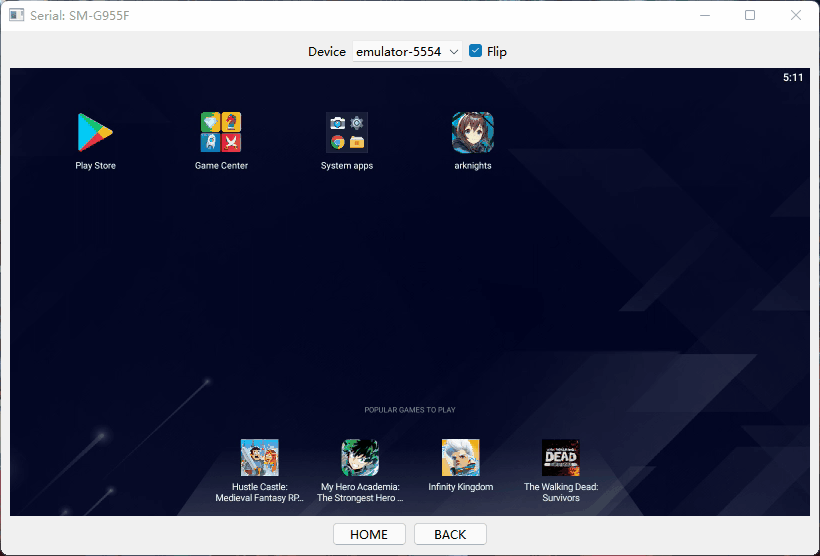Open the System apps folder
Image resolution: width=820 pixels, height=556 pixels.
347,132
